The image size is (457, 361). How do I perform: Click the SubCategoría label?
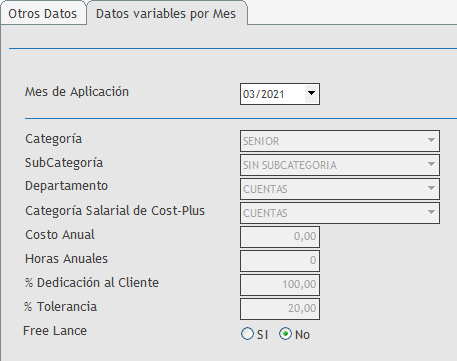tap(64, 163)
